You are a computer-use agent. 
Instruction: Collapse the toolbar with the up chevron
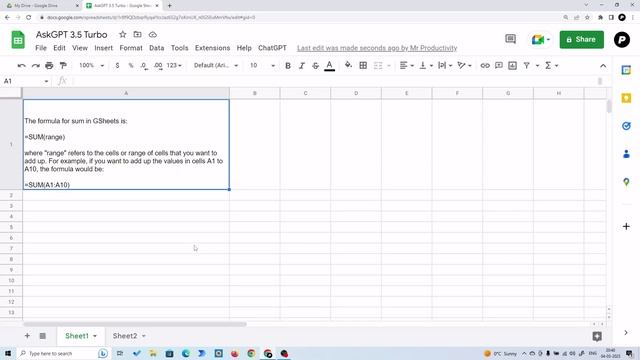tap(603, 66)
